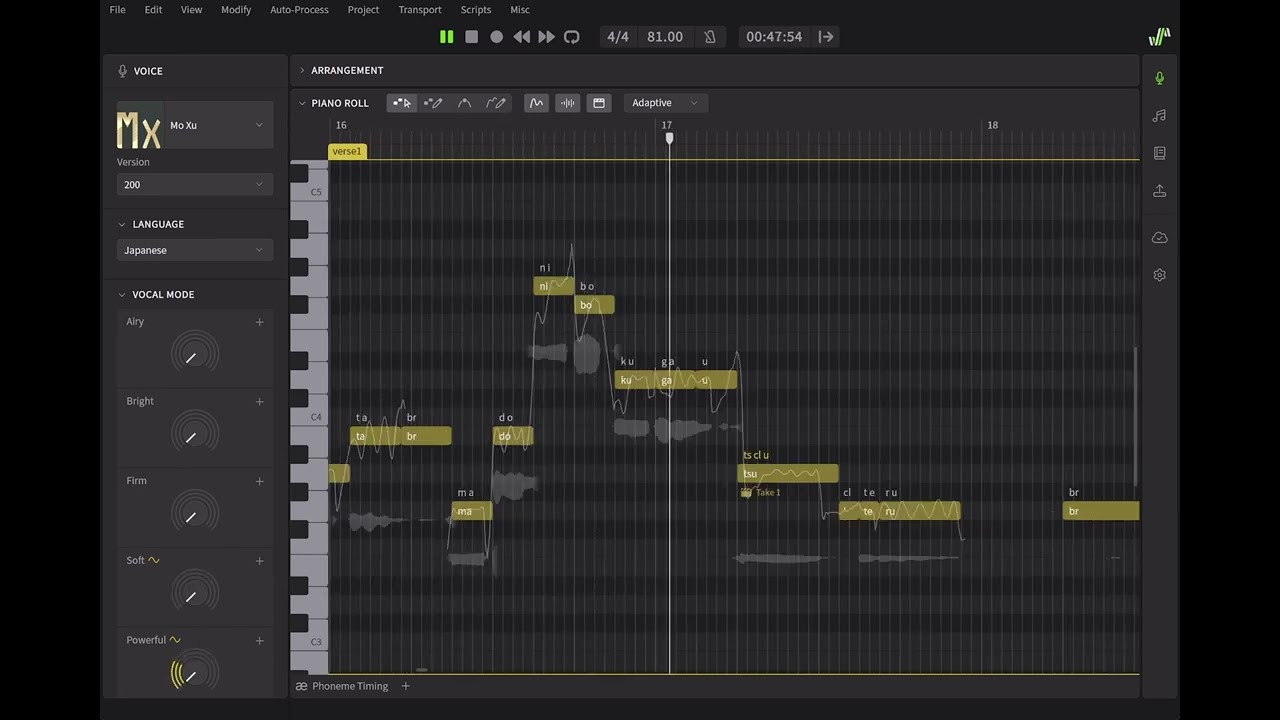Click the plus icon beside Firm
This screenshot has height=720, width=1280.
tap(260, 481)
